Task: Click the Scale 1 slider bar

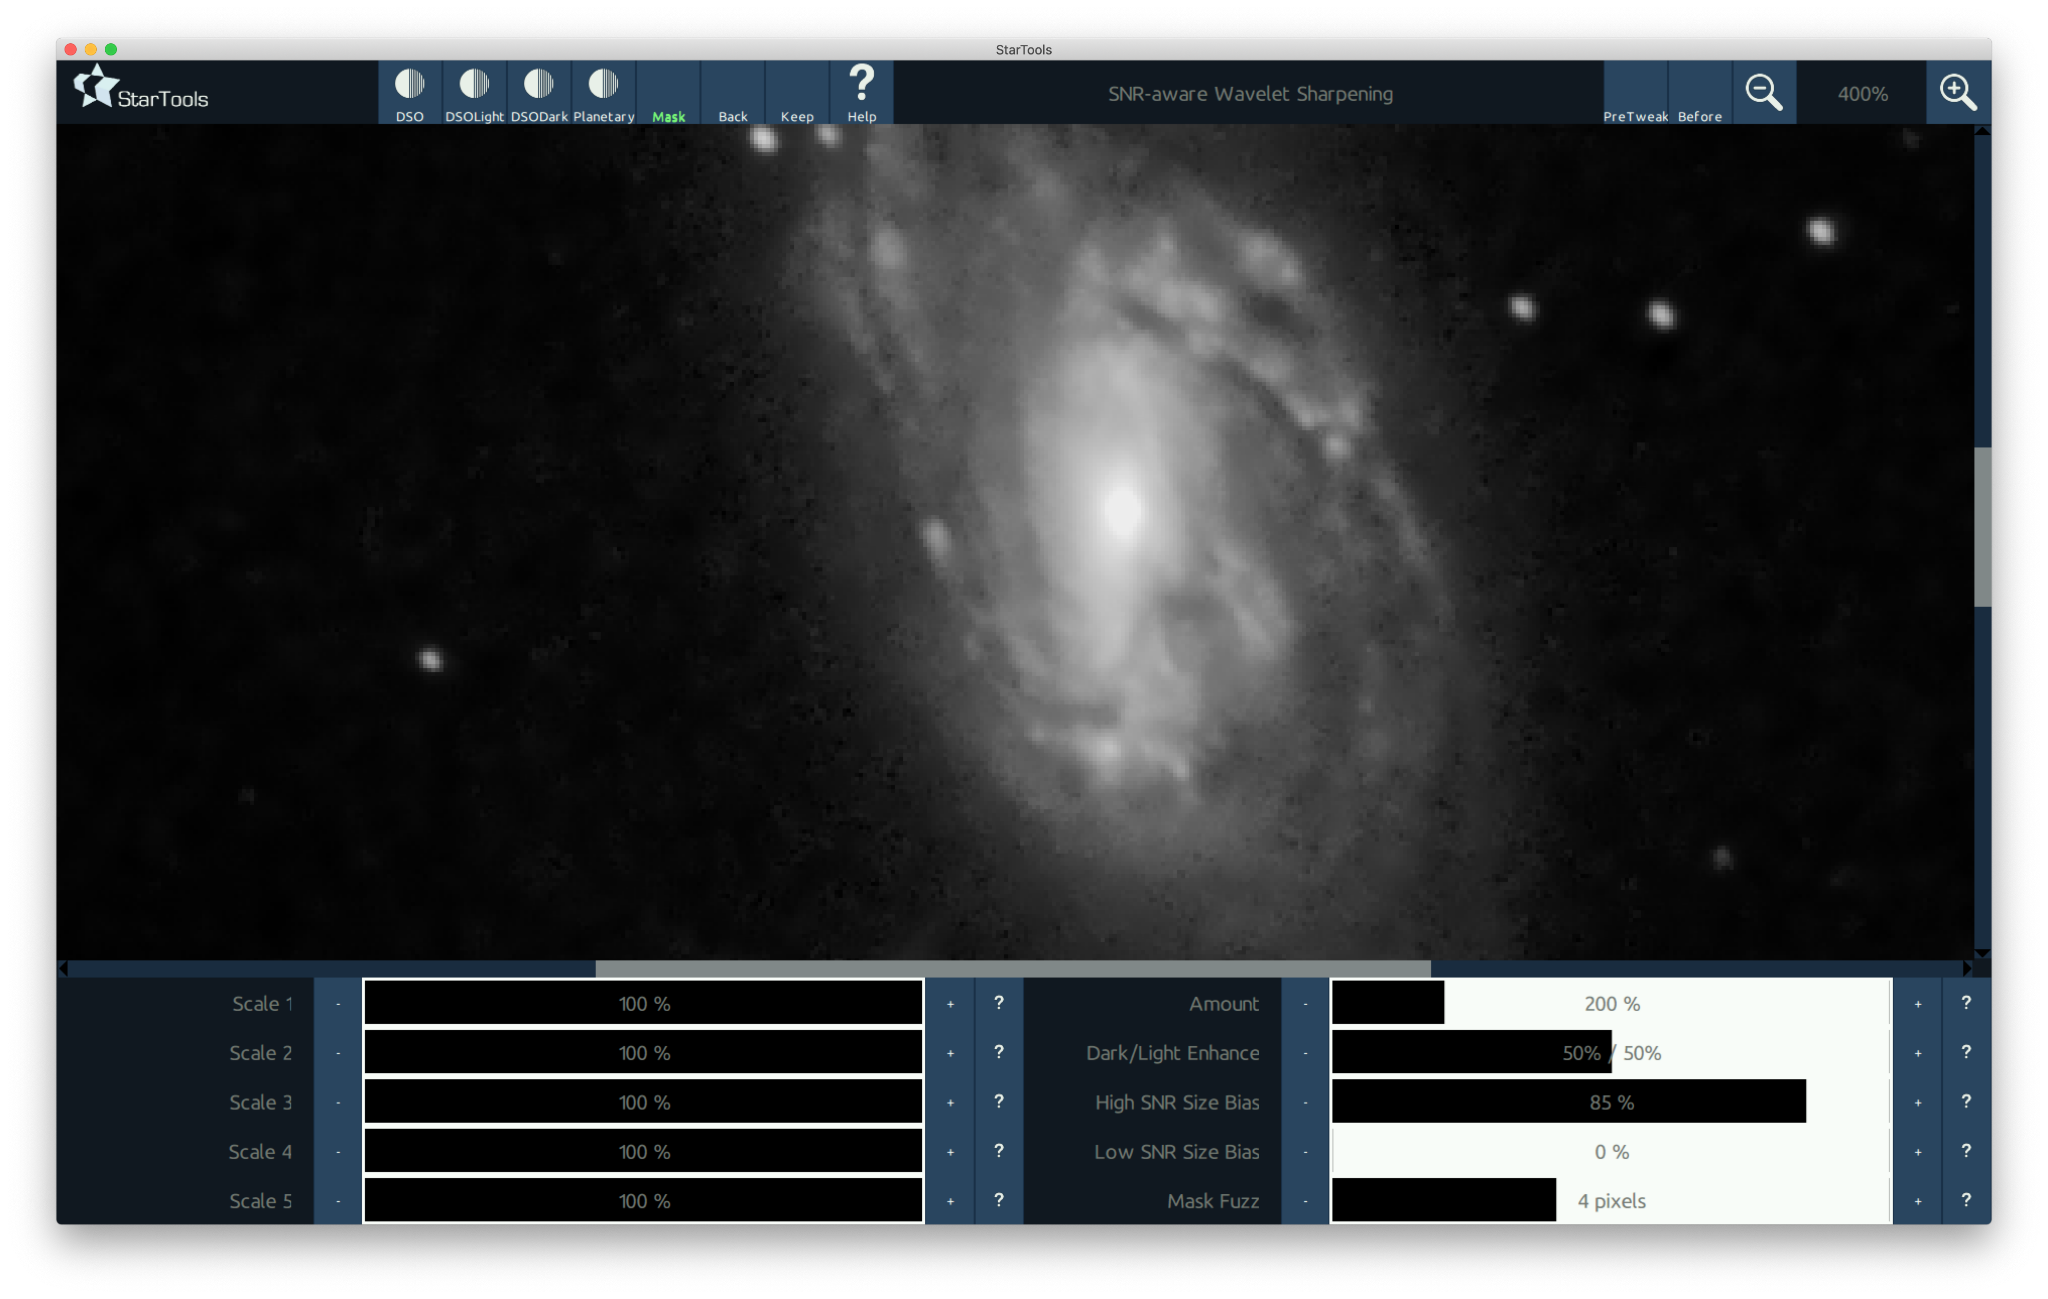Action: (x=643, y=1003)
